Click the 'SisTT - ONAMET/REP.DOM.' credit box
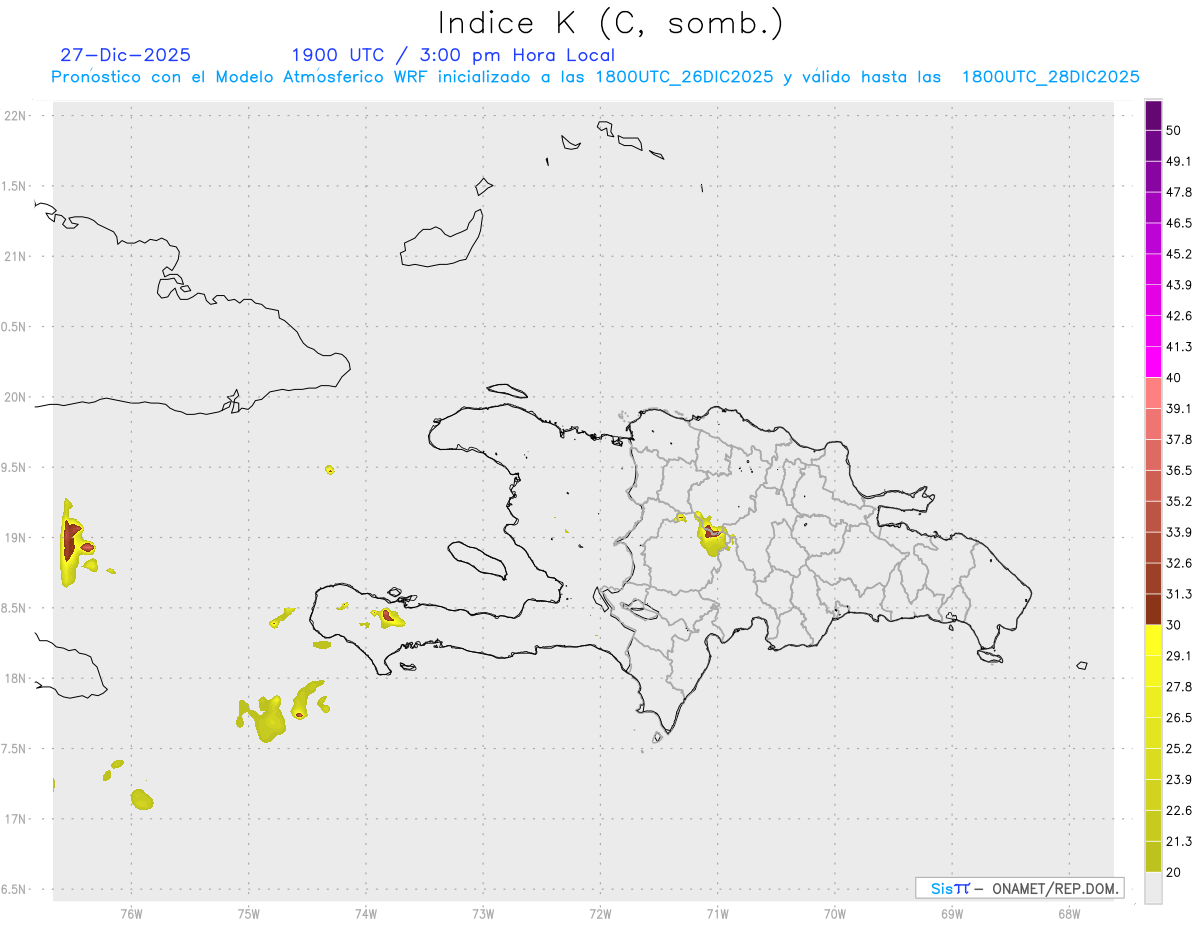1200x927 pixels. coord(1019,888)
